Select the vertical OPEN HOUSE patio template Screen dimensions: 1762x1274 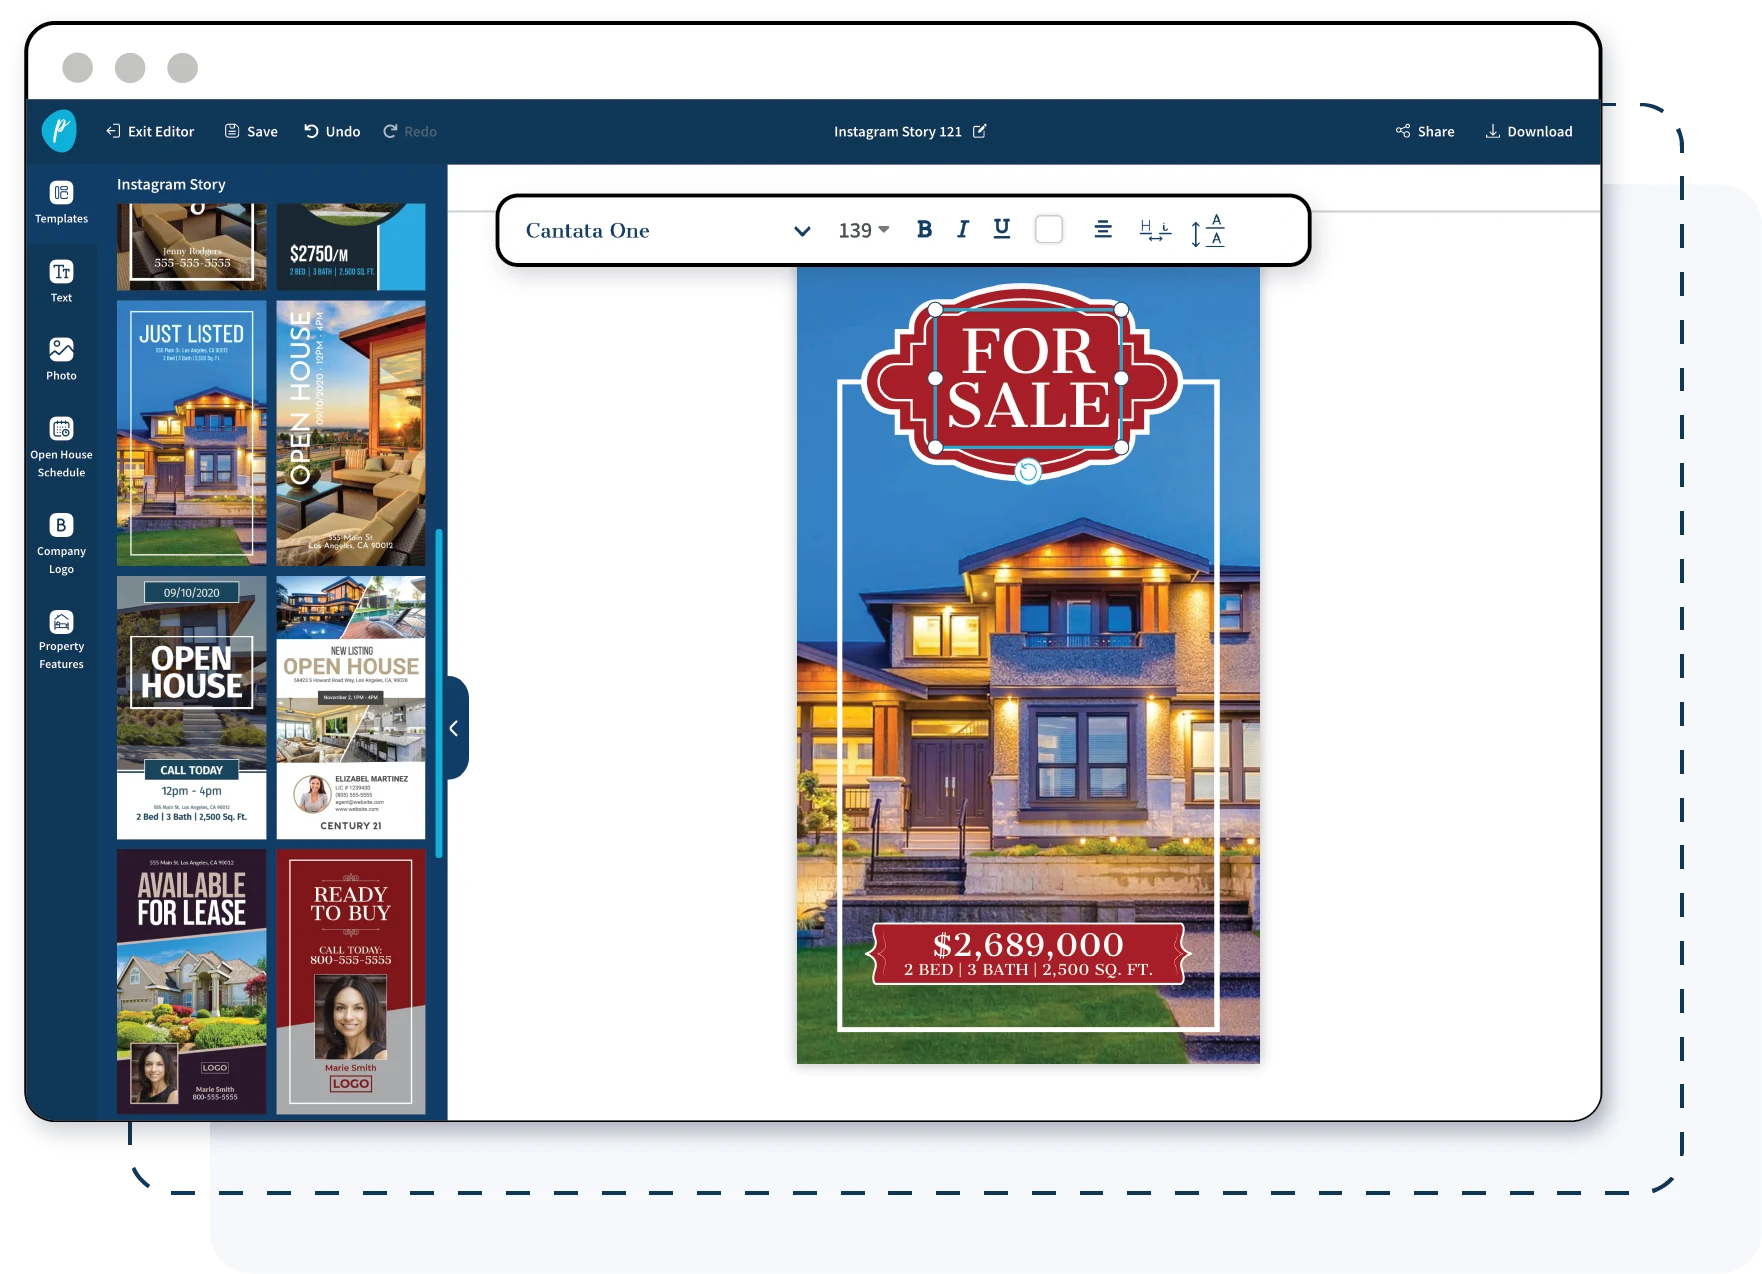[x=351, y=433]
